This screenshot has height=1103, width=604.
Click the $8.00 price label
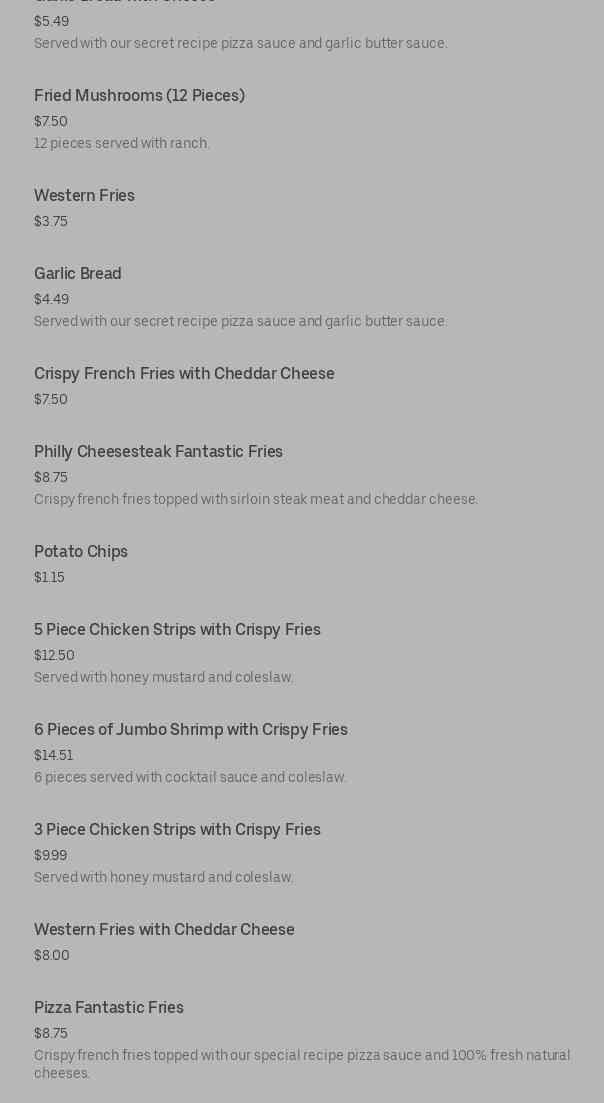pyautogui.click(x=52, y=956)
